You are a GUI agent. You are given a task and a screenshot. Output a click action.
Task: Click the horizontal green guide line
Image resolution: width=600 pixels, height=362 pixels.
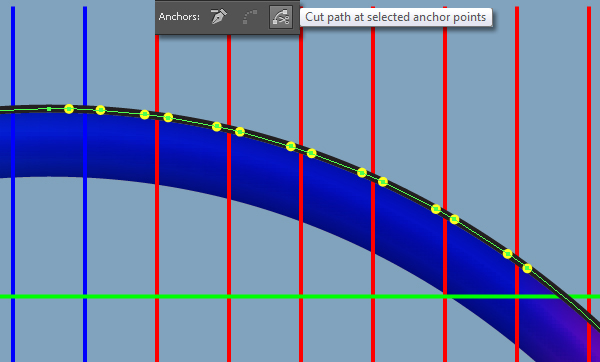300,297
